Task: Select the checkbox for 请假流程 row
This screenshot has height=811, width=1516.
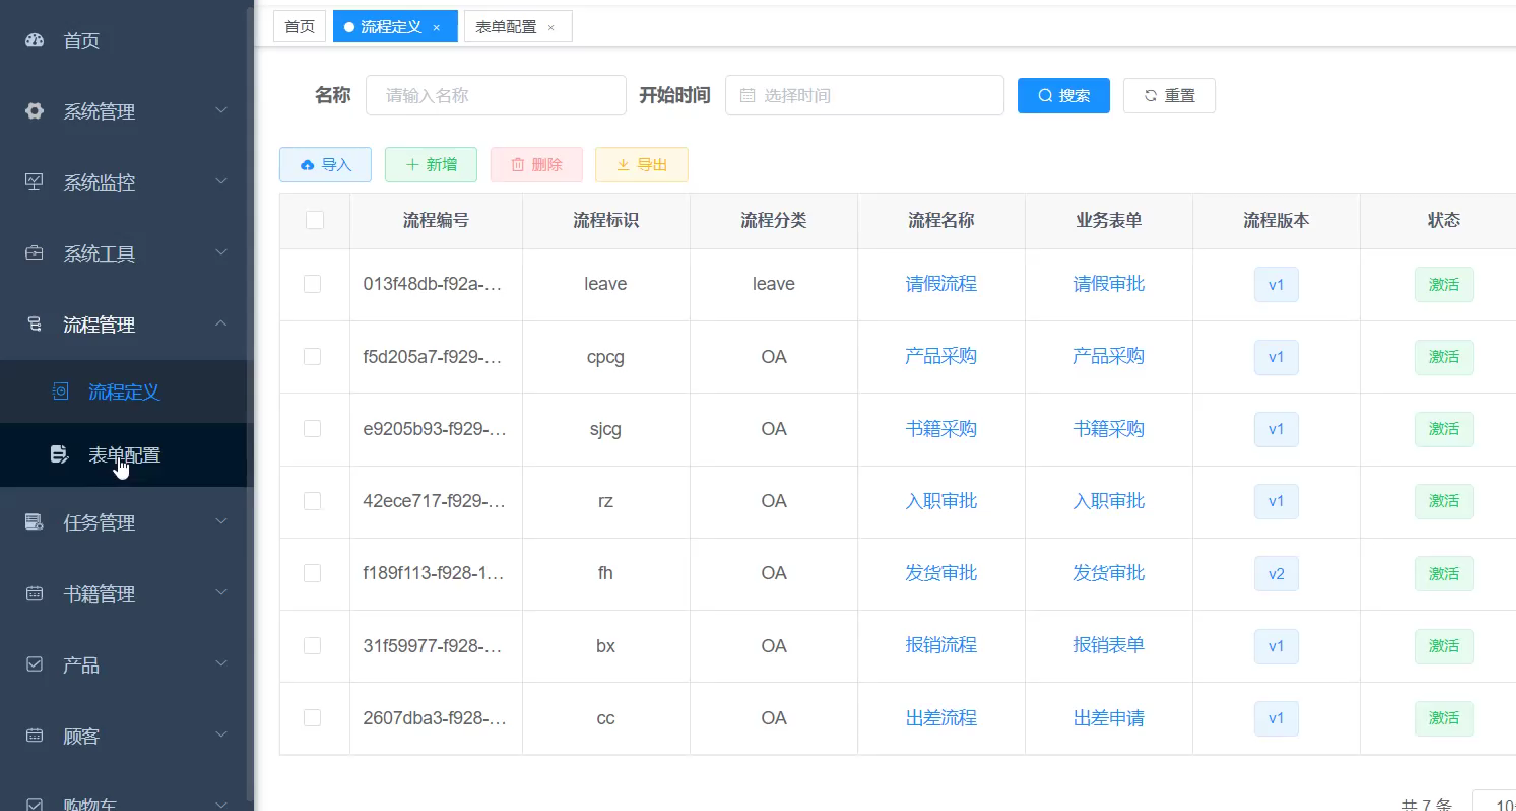Action: click(x=312, y=284)
